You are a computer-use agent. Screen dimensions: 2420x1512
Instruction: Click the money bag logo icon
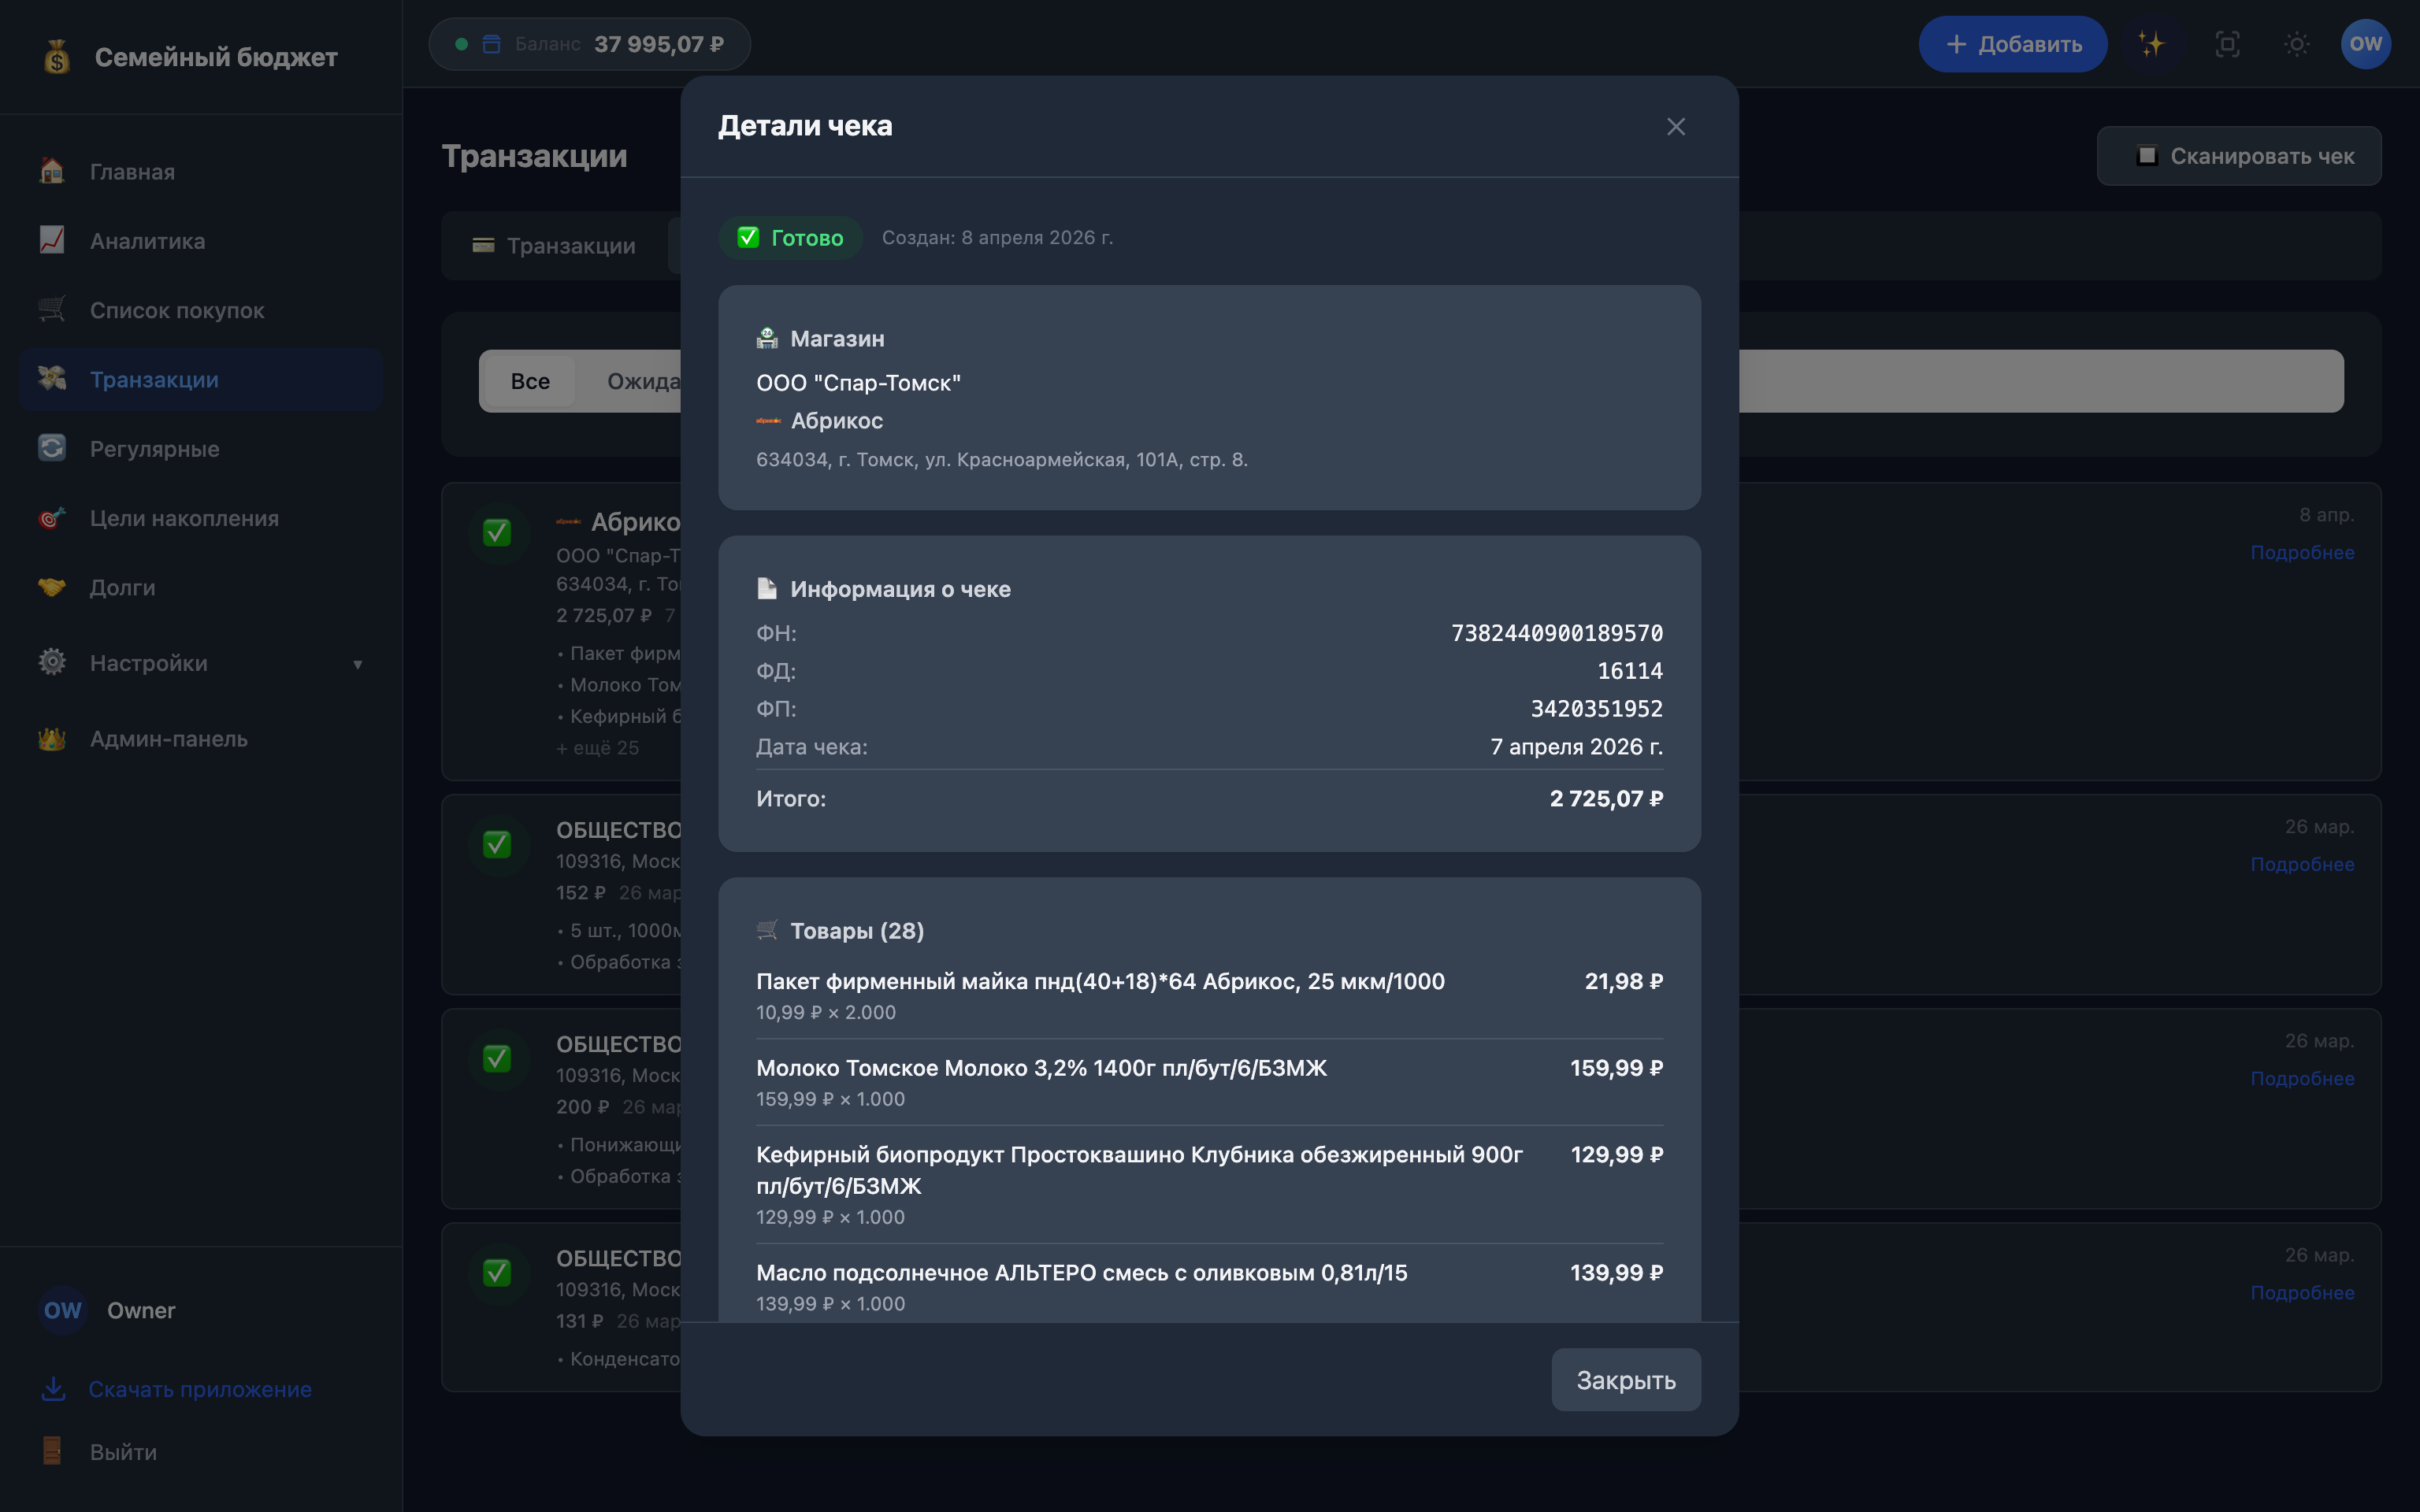(x=57, y=57)
